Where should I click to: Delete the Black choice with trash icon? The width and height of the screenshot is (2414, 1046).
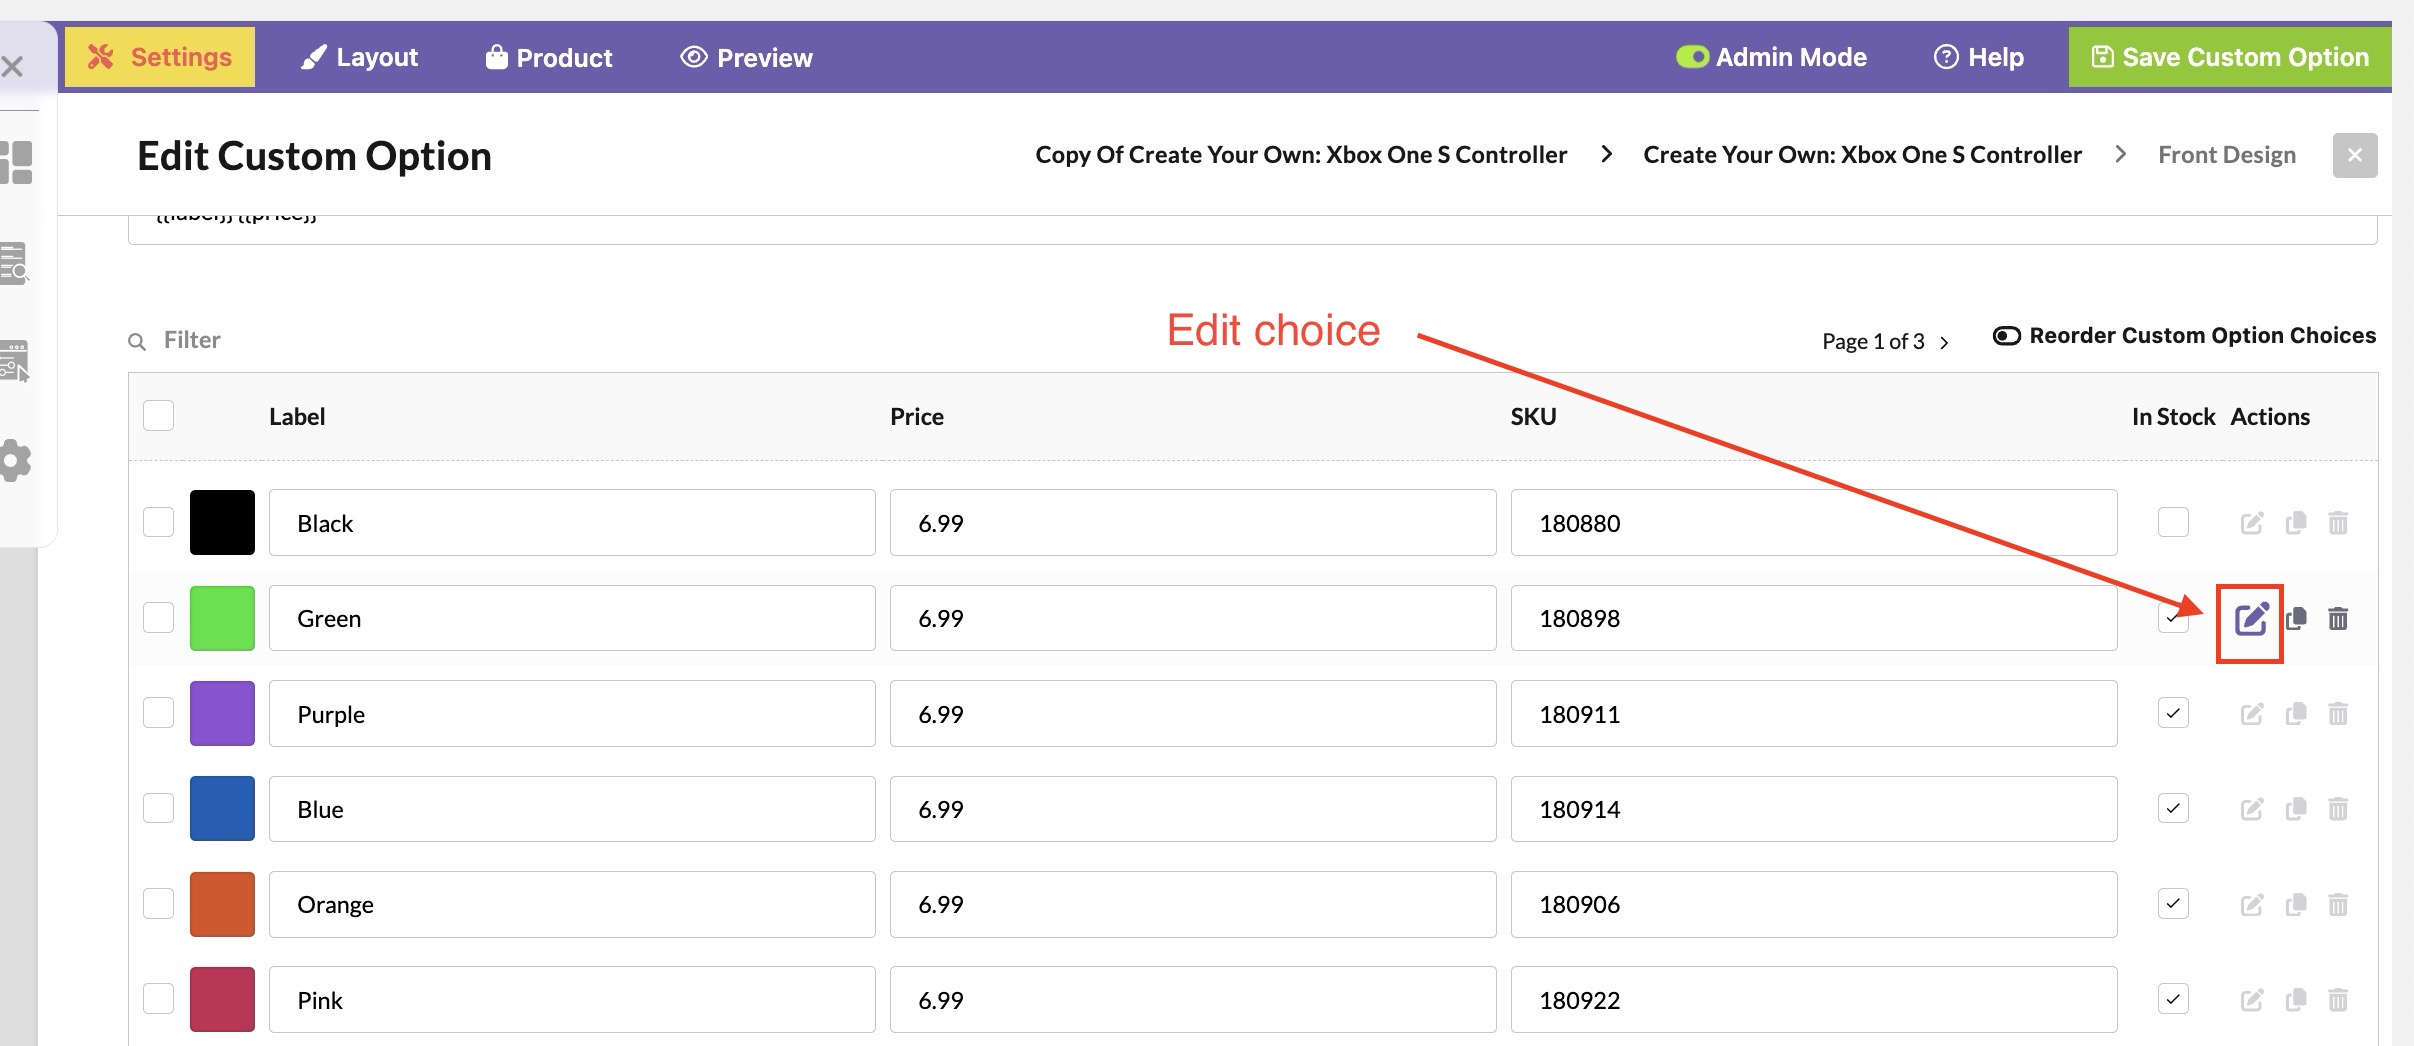point(2338,523)
